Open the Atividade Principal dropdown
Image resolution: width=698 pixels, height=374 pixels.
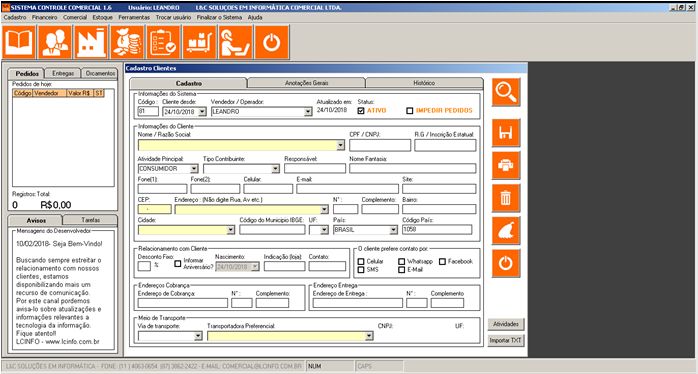194,169
